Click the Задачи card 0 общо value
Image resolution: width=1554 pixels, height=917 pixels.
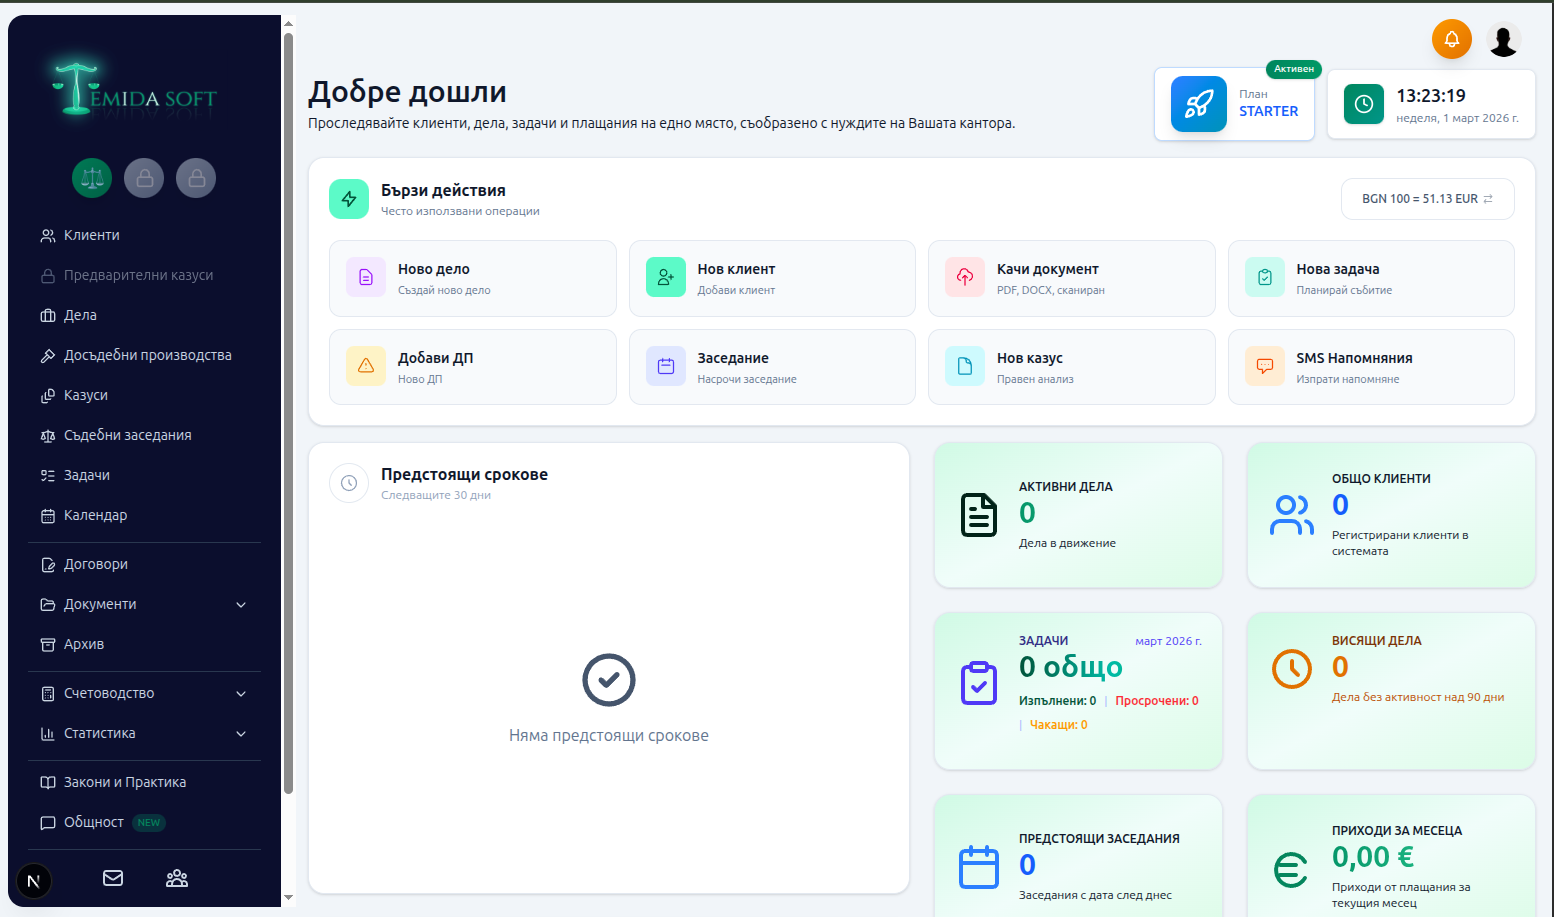click(1071, 667)
